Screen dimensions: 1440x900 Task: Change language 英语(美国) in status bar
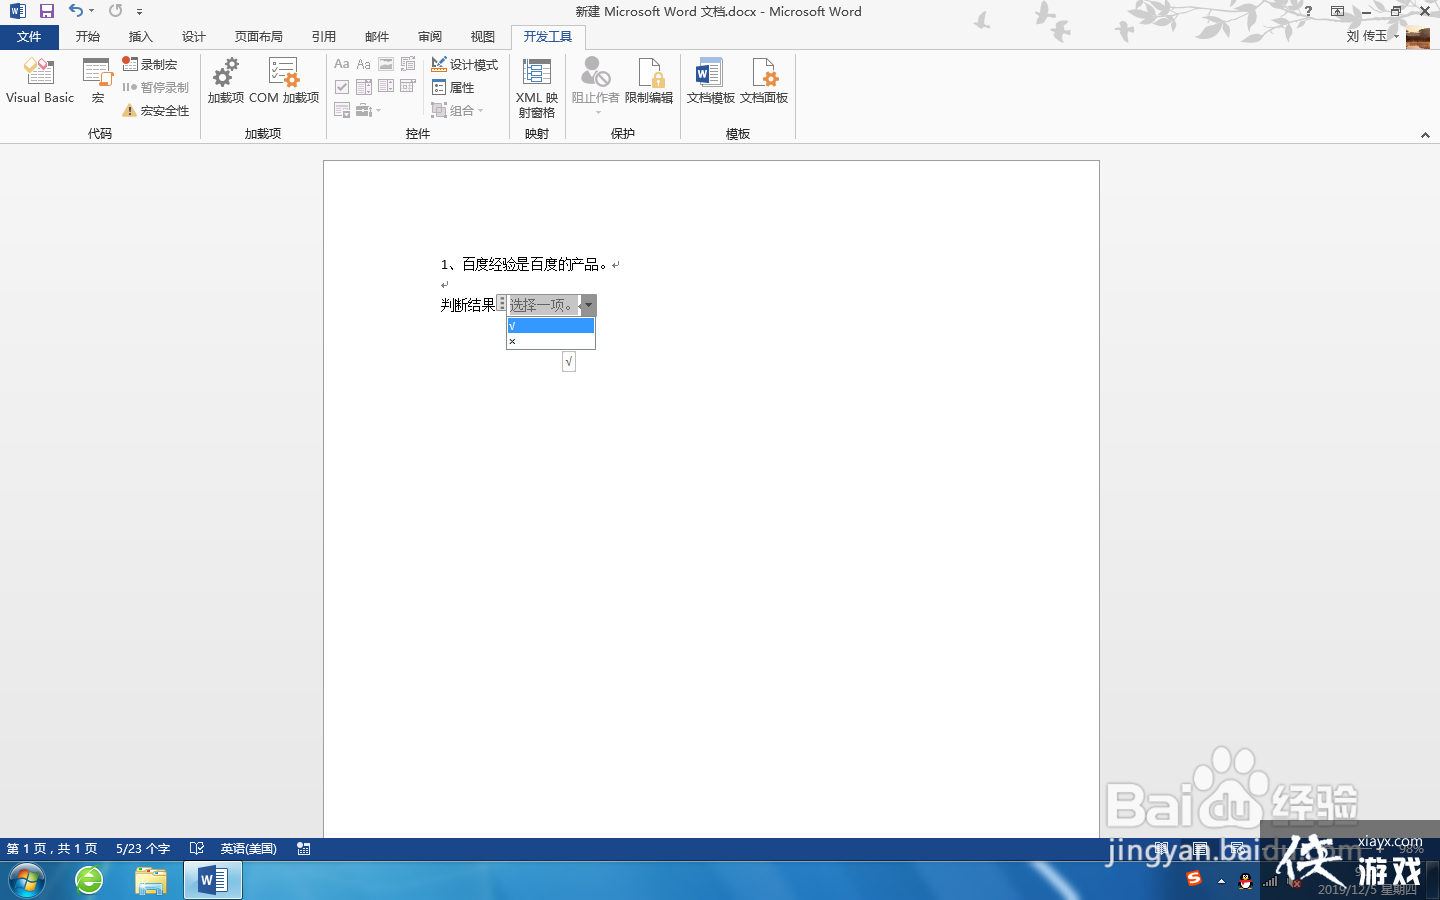click(x=249, y=848)
